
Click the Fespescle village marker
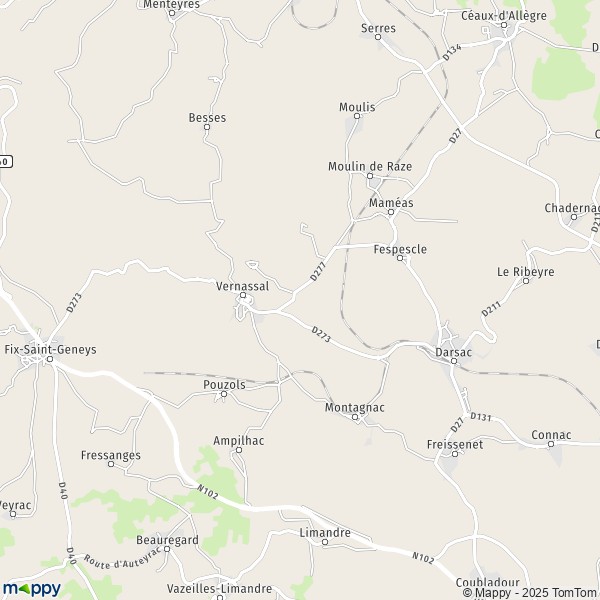(400, 258)
